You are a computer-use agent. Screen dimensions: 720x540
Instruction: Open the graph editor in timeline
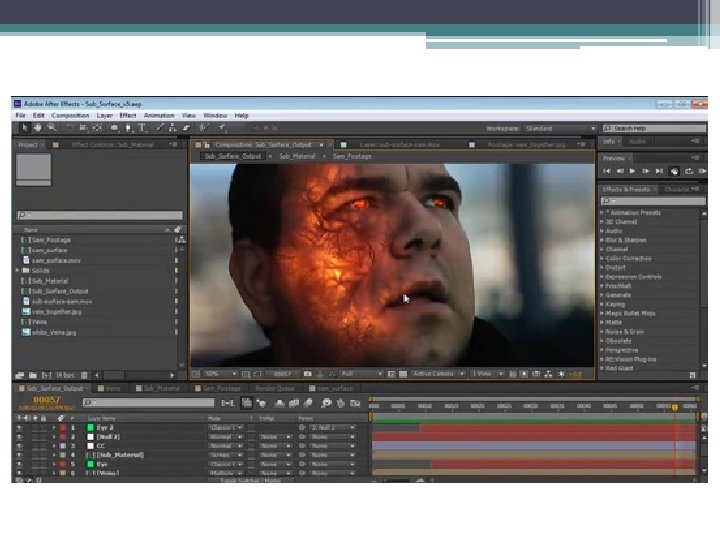tap(355, 403)
